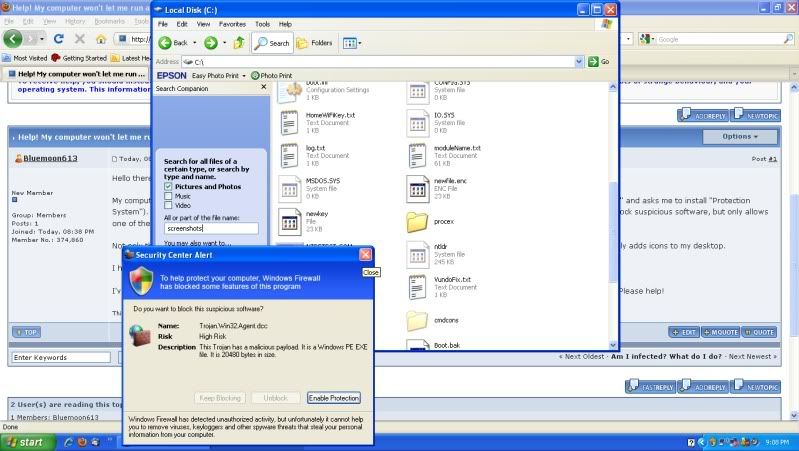Screen dimensions: 799x451
Task: Open the Back button history dropdown arrow
Action: coord(195,43)
